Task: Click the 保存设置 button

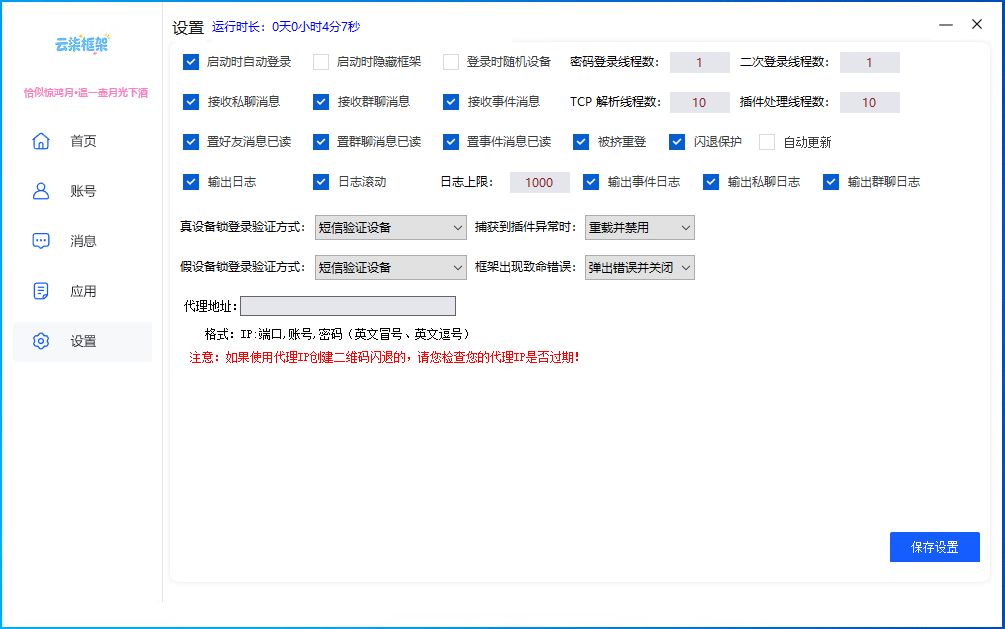Action: 934,547
